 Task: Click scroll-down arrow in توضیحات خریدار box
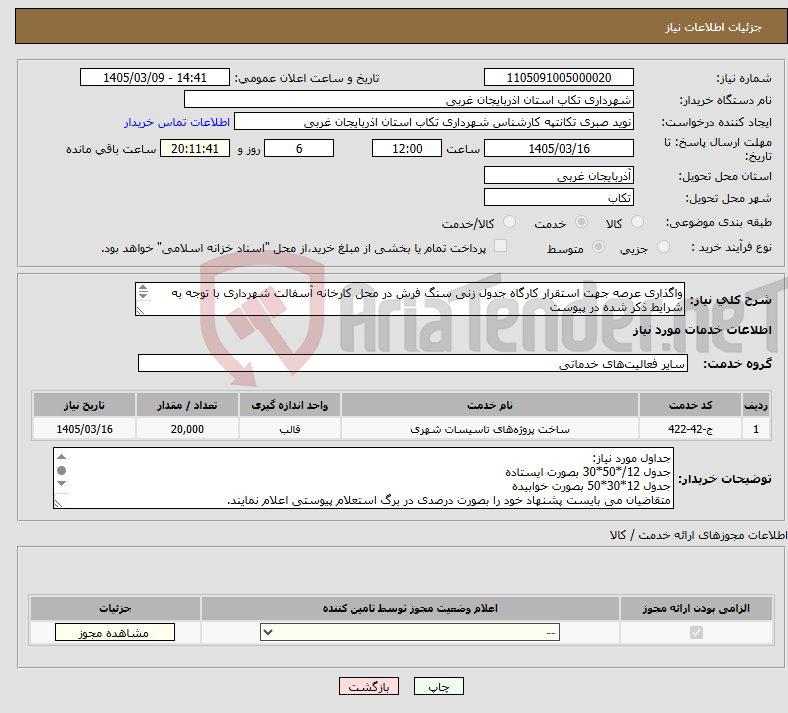[61, 483]
